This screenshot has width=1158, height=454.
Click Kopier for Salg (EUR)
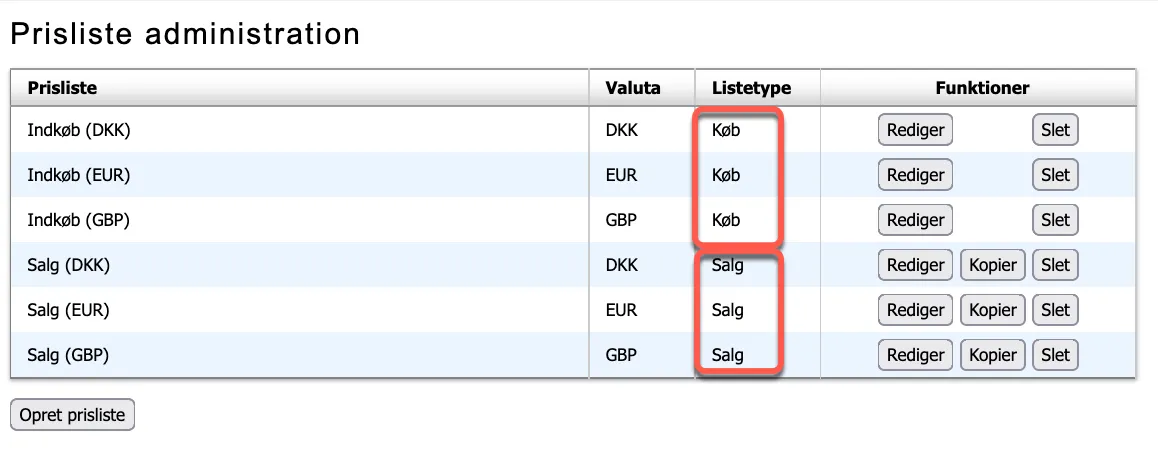(992, 310)
